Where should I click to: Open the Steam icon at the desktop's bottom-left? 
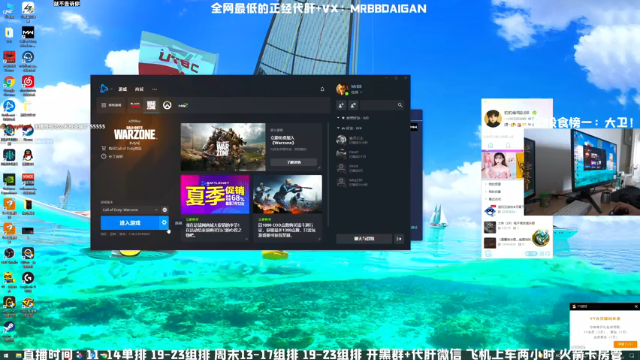(9, 327)
